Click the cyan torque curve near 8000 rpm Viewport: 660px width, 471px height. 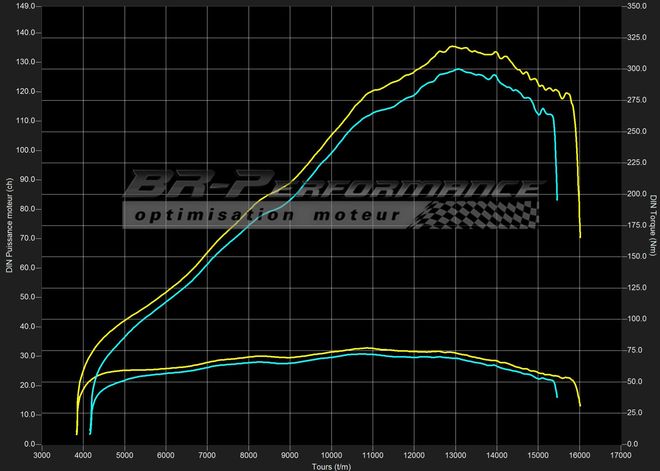249,363
